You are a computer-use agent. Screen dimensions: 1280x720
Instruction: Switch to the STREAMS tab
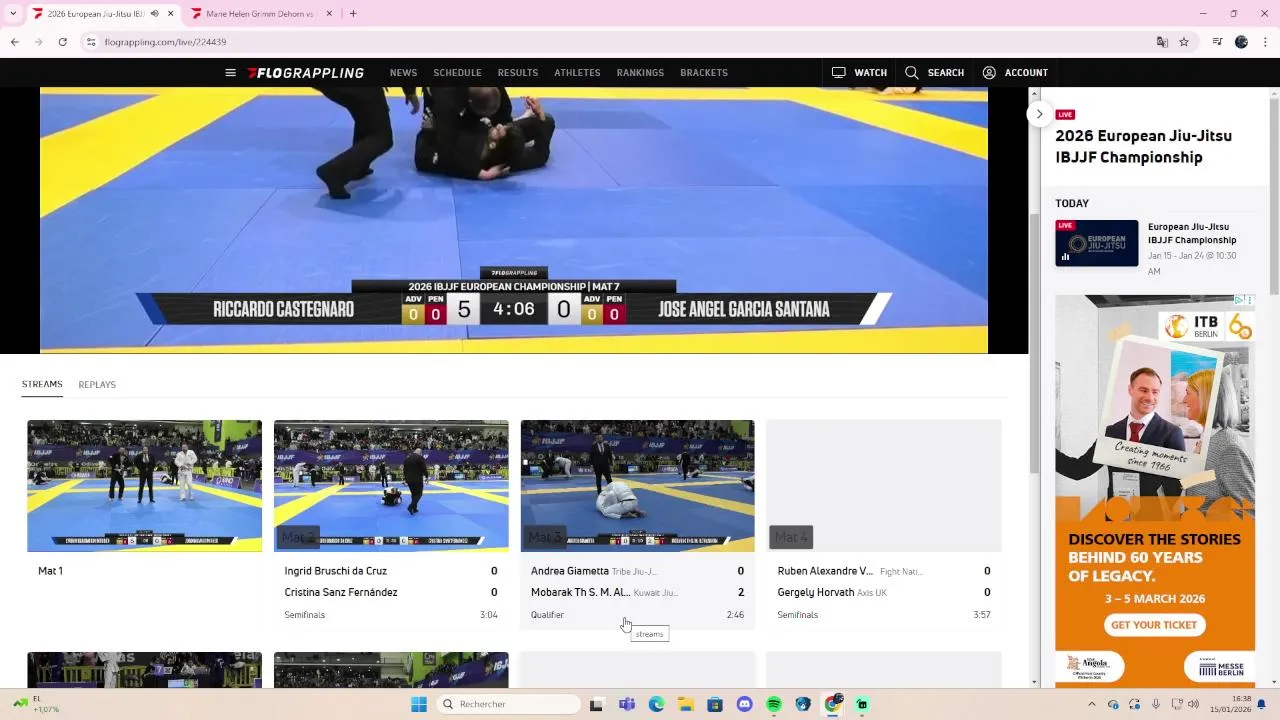tap(42, 384)
